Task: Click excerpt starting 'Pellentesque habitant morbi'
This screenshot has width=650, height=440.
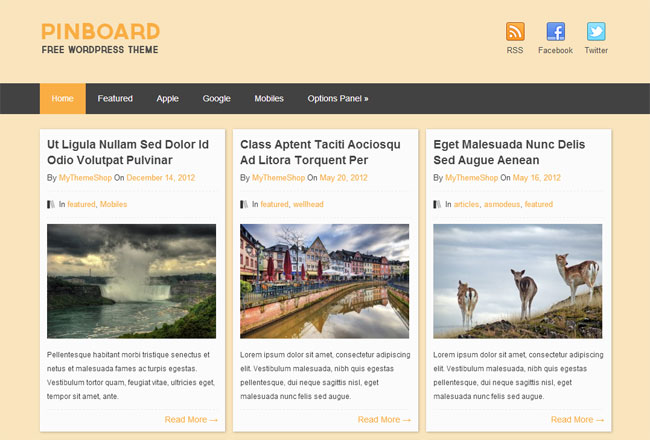Action: tap(131, 376)
